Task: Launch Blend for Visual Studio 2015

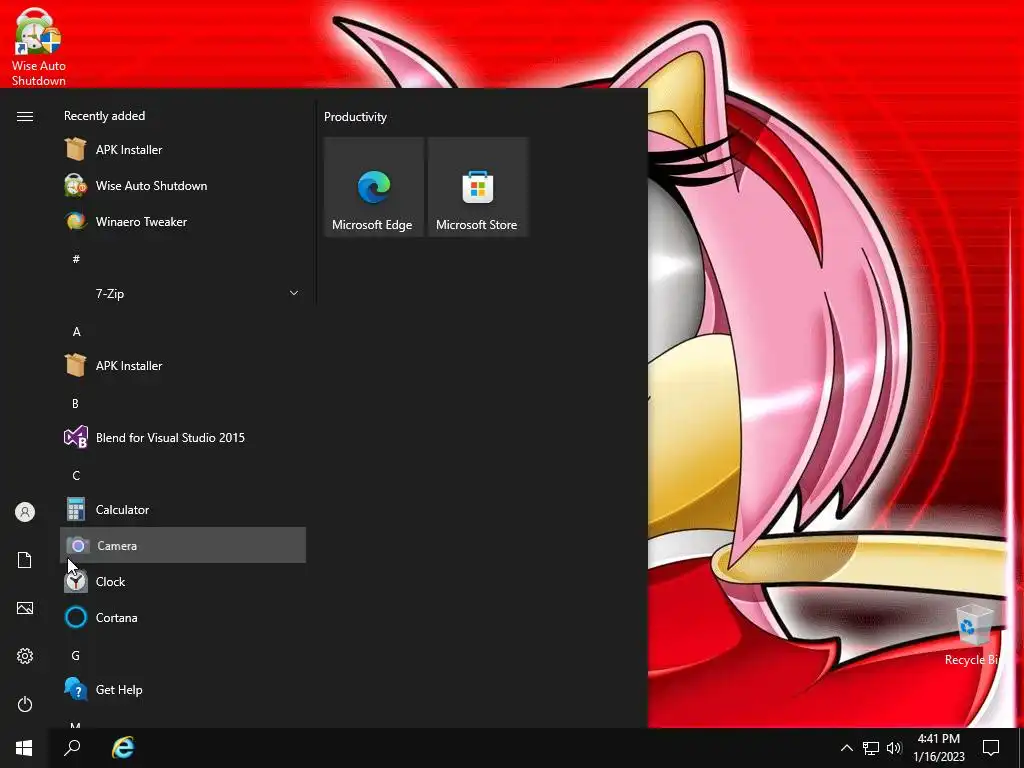Action: 183,438
